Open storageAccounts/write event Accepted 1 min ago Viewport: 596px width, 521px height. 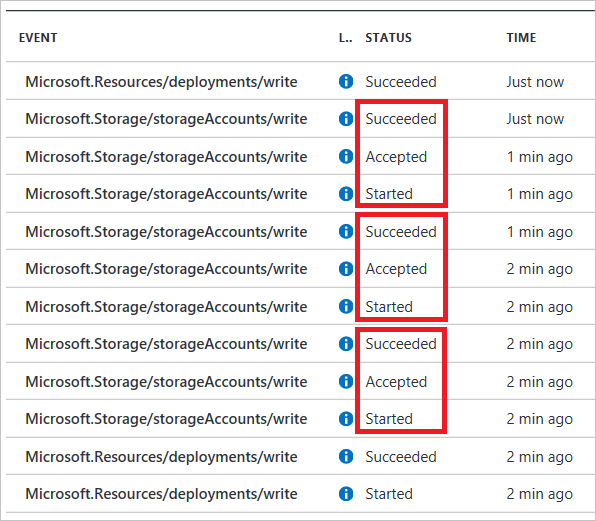[x=166, y=157]
